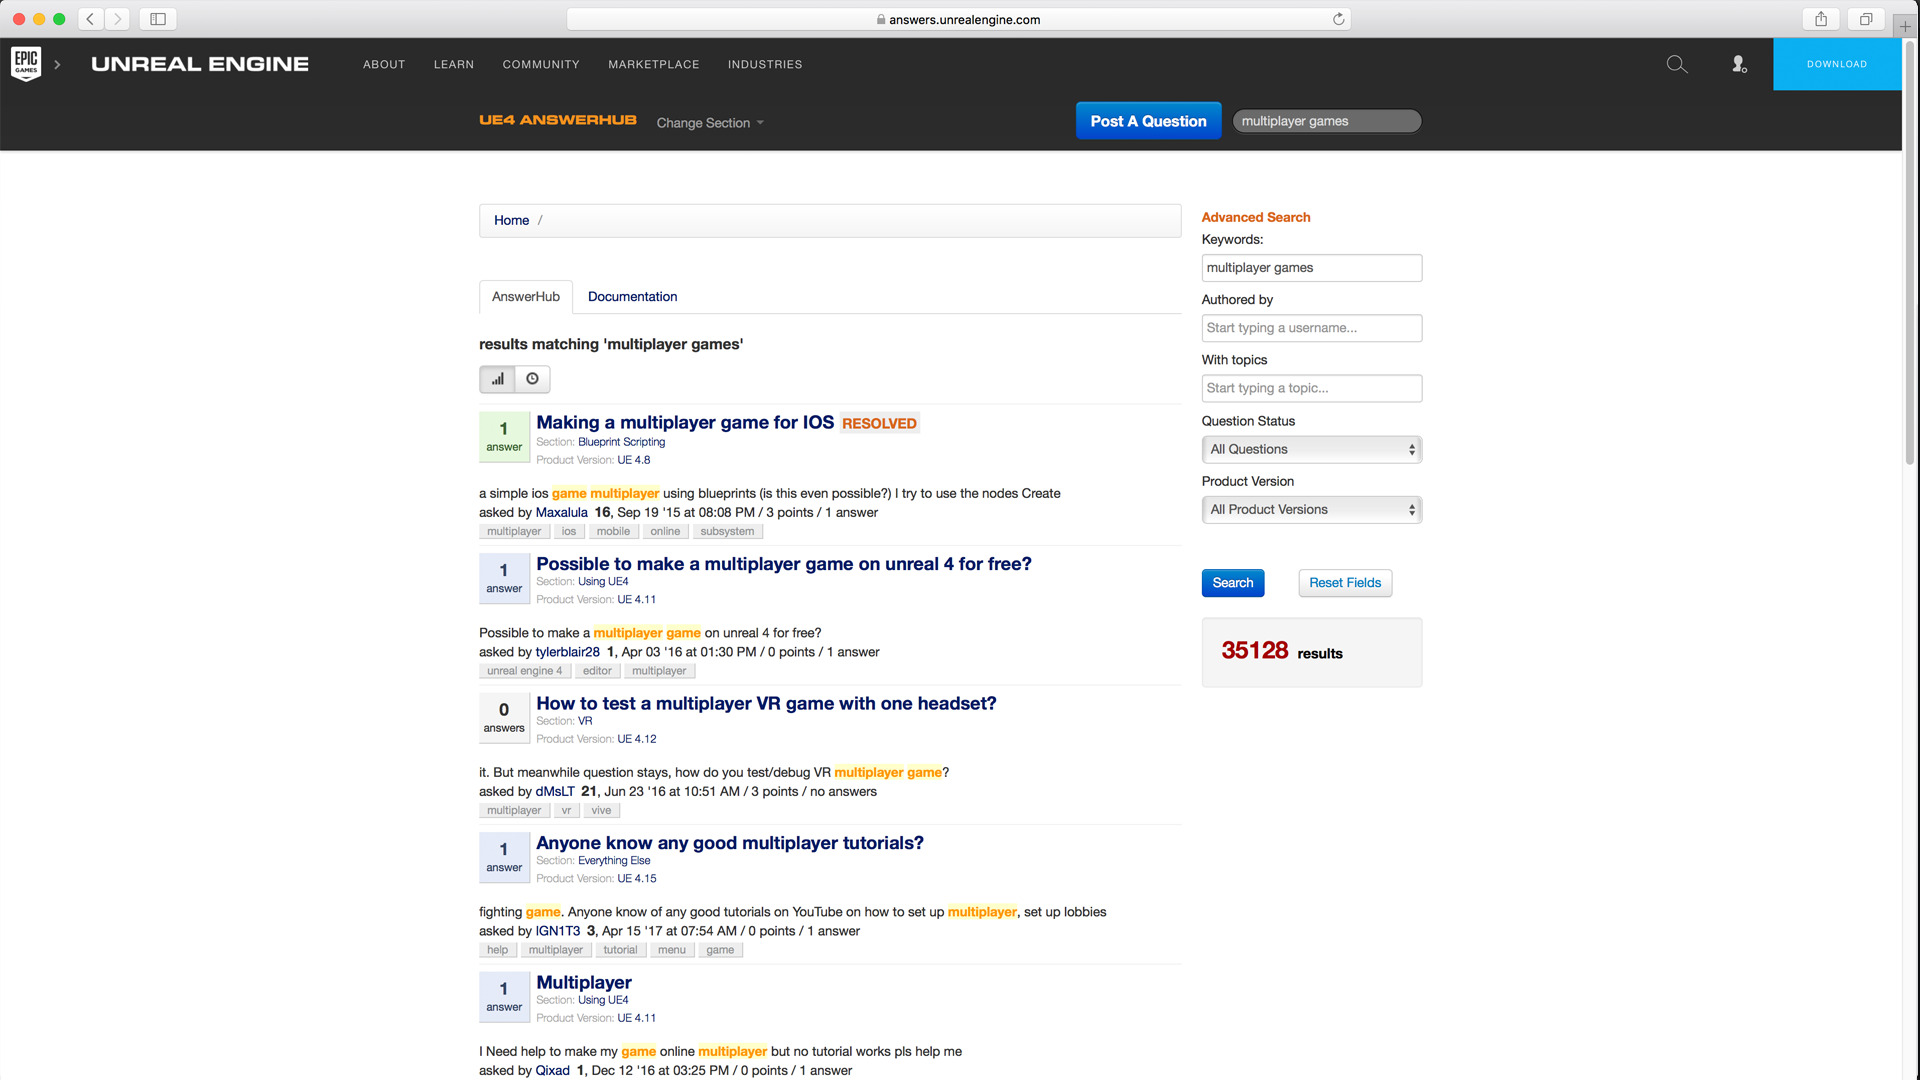Click the browser back arrow
This screenshot has width=1920, height=1080.
coord(89,18)
